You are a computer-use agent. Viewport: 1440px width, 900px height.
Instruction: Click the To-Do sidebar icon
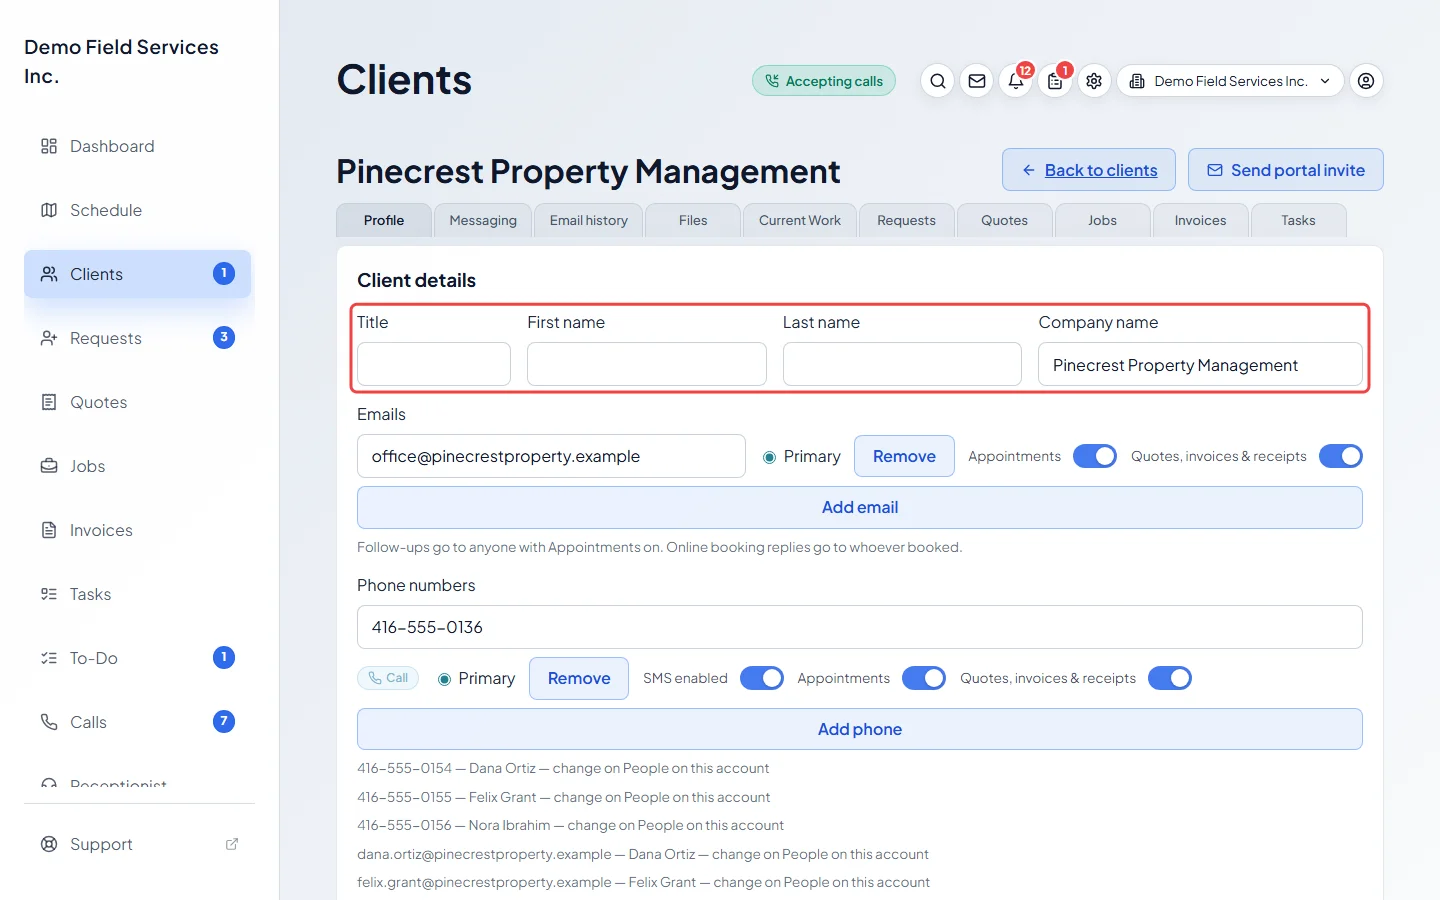pos(49,658)
